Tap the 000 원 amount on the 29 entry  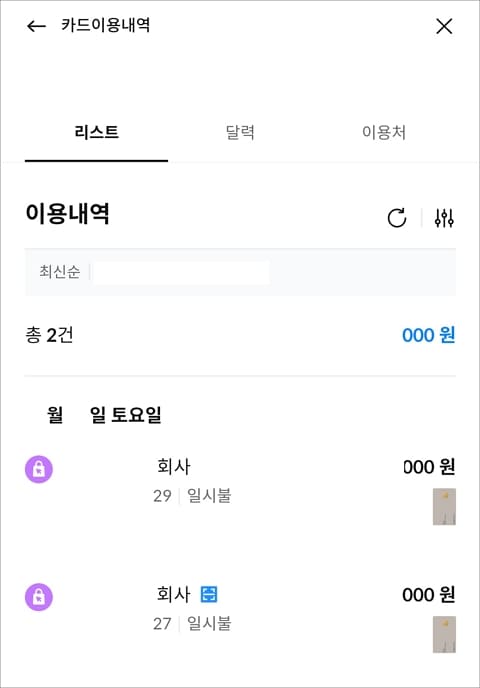point(429,467)
